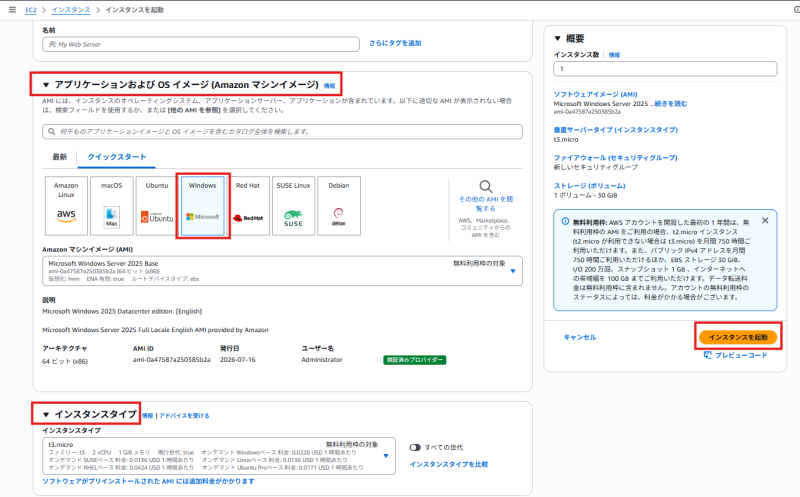
Task: Click the browse other AMIs link text
Action: [486, 204]
